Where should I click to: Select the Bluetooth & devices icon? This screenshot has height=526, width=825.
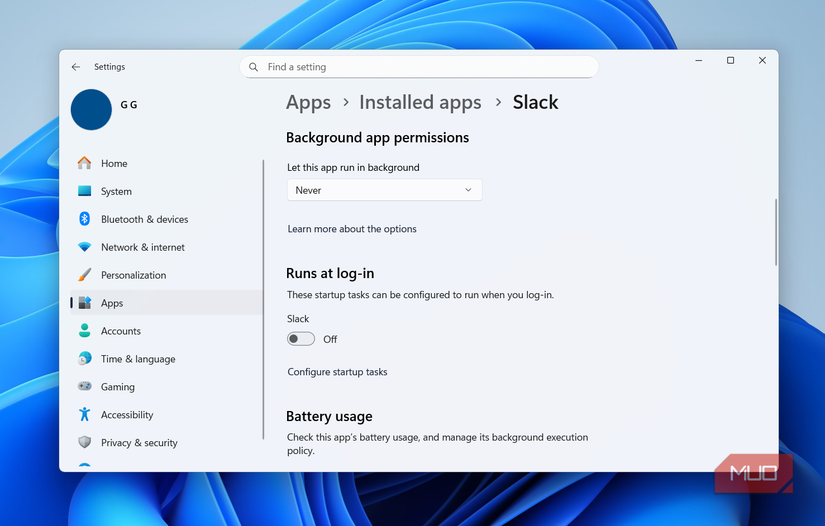(84, 219)
